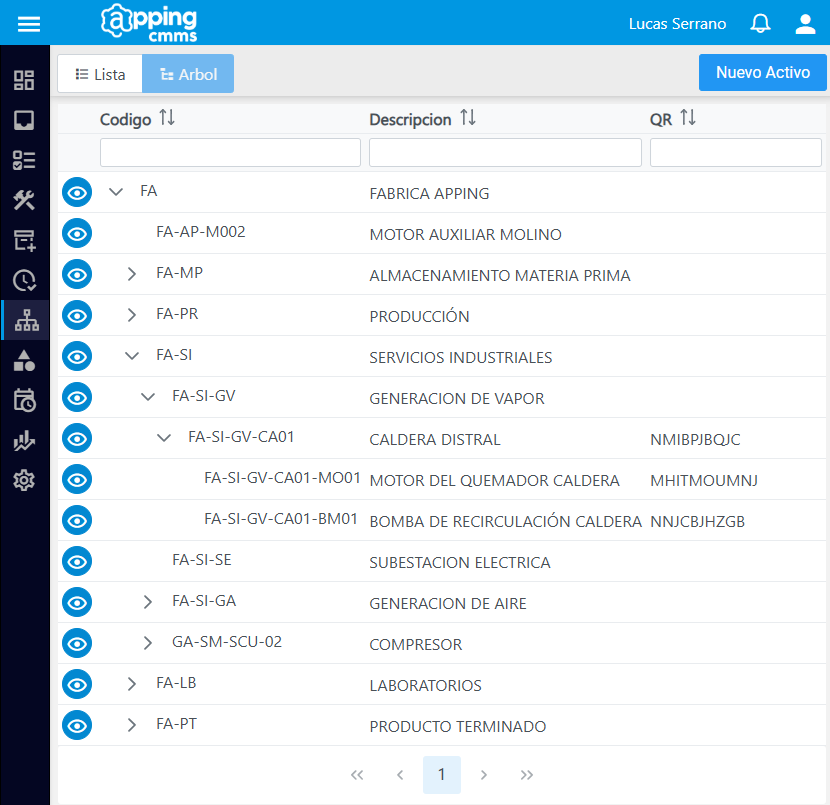Expand the FA-PR PRODUCCIÓN node
This screenshot has width=830, height=805.
pyautogui.click(x=131, y=315)
